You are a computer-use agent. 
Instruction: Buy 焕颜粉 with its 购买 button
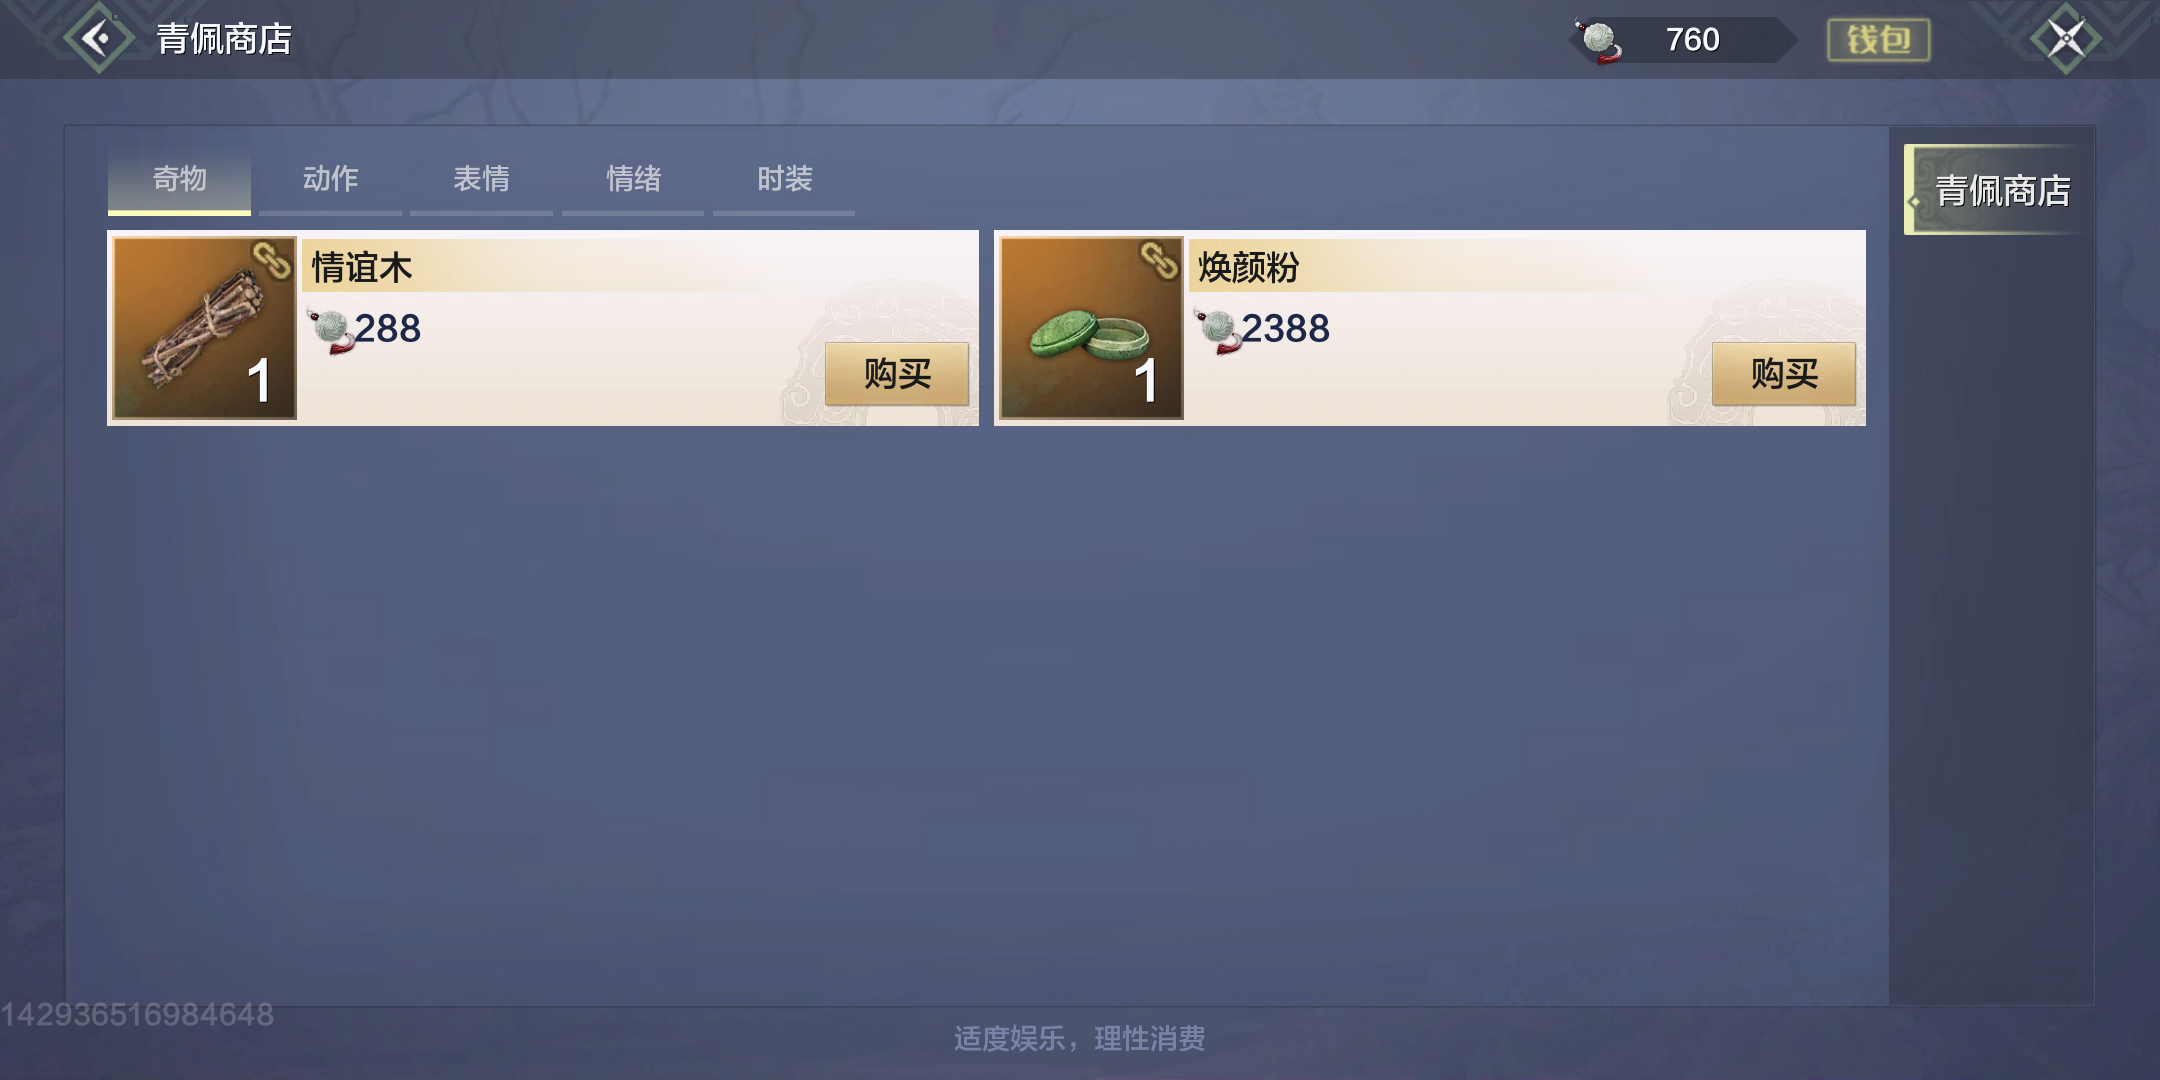coord(1784,374)
